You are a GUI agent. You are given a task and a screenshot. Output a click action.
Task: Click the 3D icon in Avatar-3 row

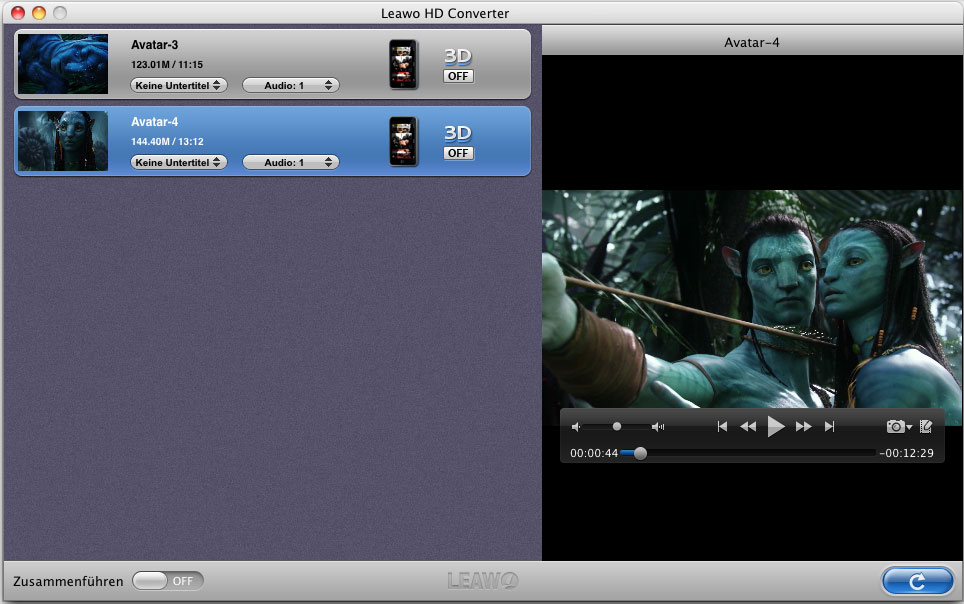click(458, 57)
